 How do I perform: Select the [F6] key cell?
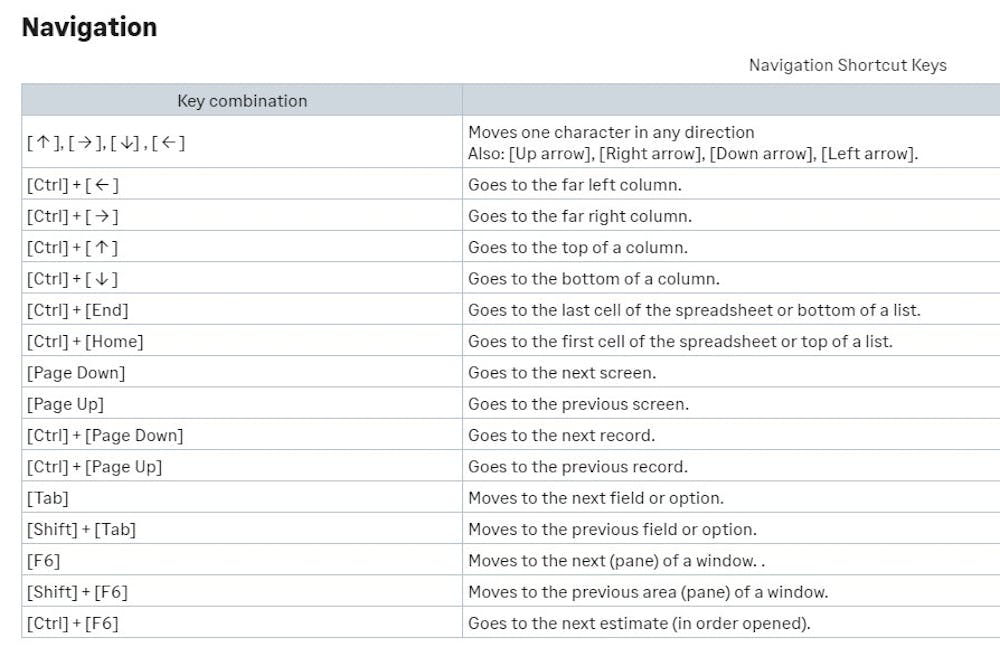pos(44,561)
